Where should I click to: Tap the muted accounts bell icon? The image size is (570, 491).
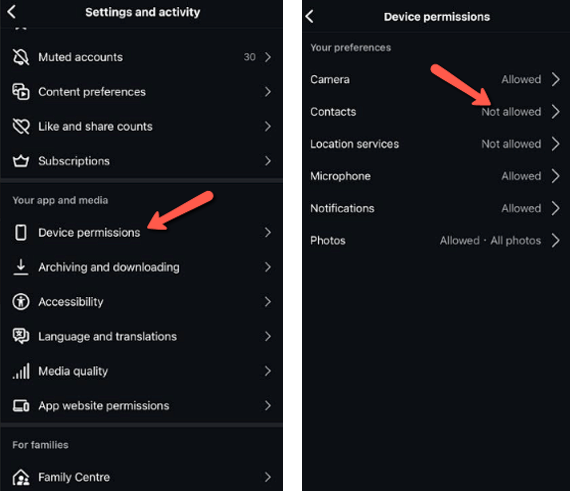click(x=21, y=57)
